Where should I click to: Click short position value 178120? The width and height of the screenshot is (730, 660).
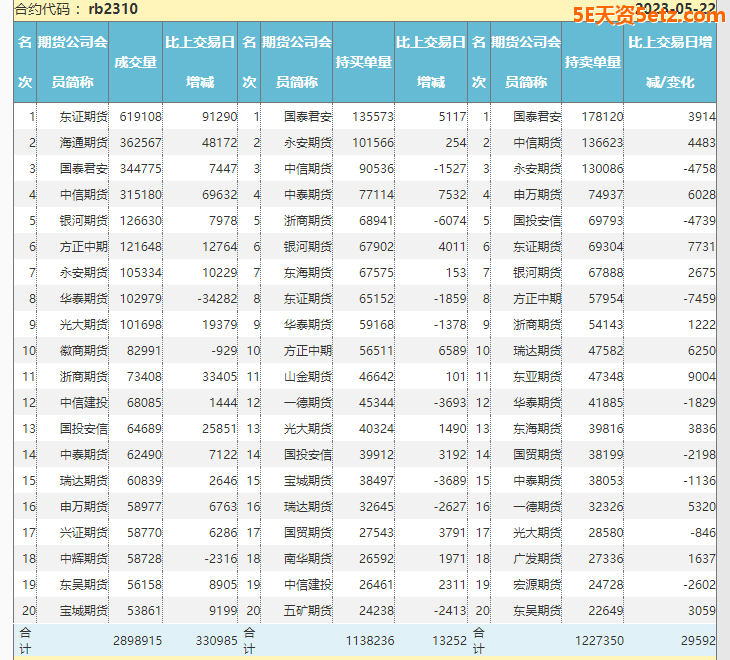pyautogui.click(x=602, y=117)
